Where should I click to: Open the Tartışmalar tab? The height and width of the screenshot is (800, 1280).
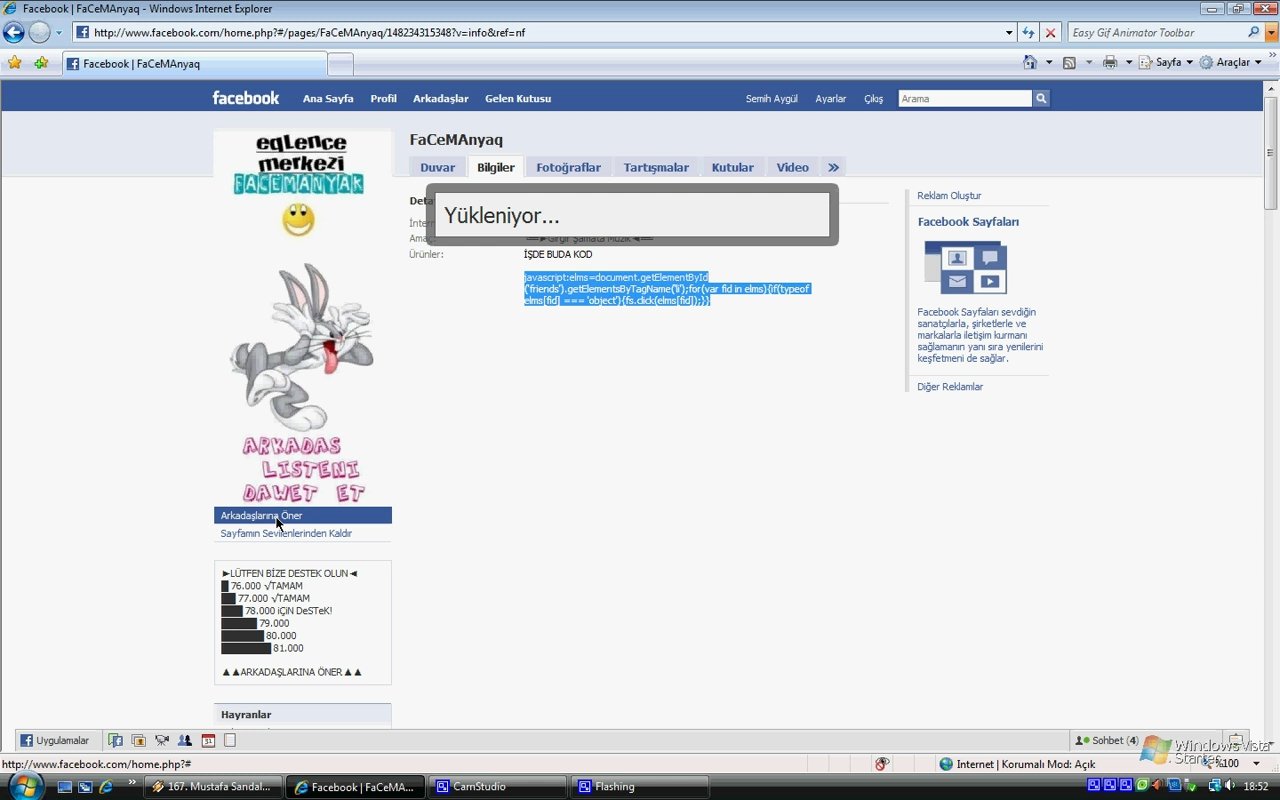(x=656, y=167)
